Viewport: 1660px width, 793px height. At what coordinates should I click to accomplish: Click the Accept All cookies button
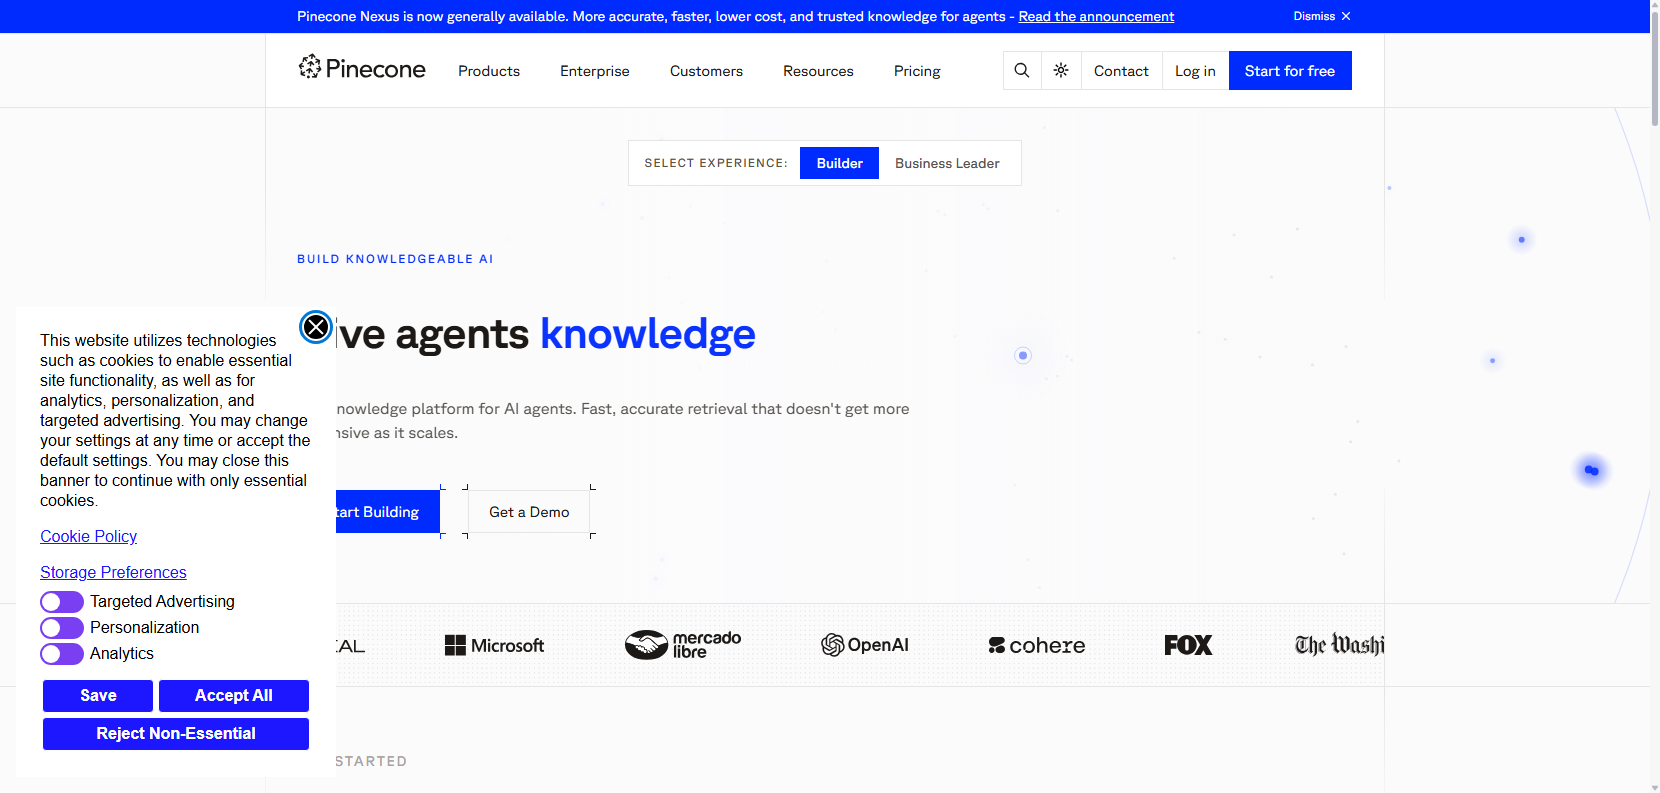[x=234, y=696]
